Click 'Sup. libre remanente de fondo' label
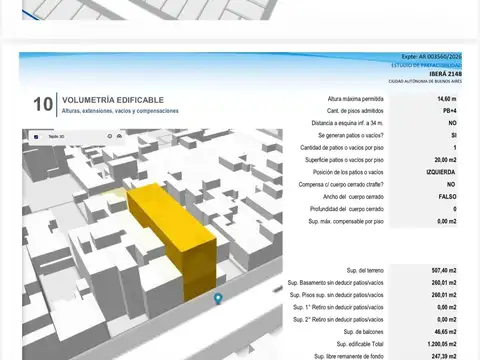The width and height of the screenshot is (480, 360). (349, 356)
